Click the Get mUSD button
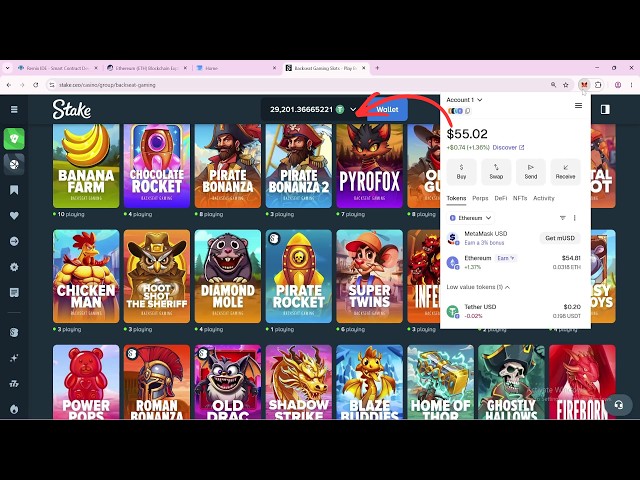Viewport: 640px width, 480px height. (x=560, y=238)
